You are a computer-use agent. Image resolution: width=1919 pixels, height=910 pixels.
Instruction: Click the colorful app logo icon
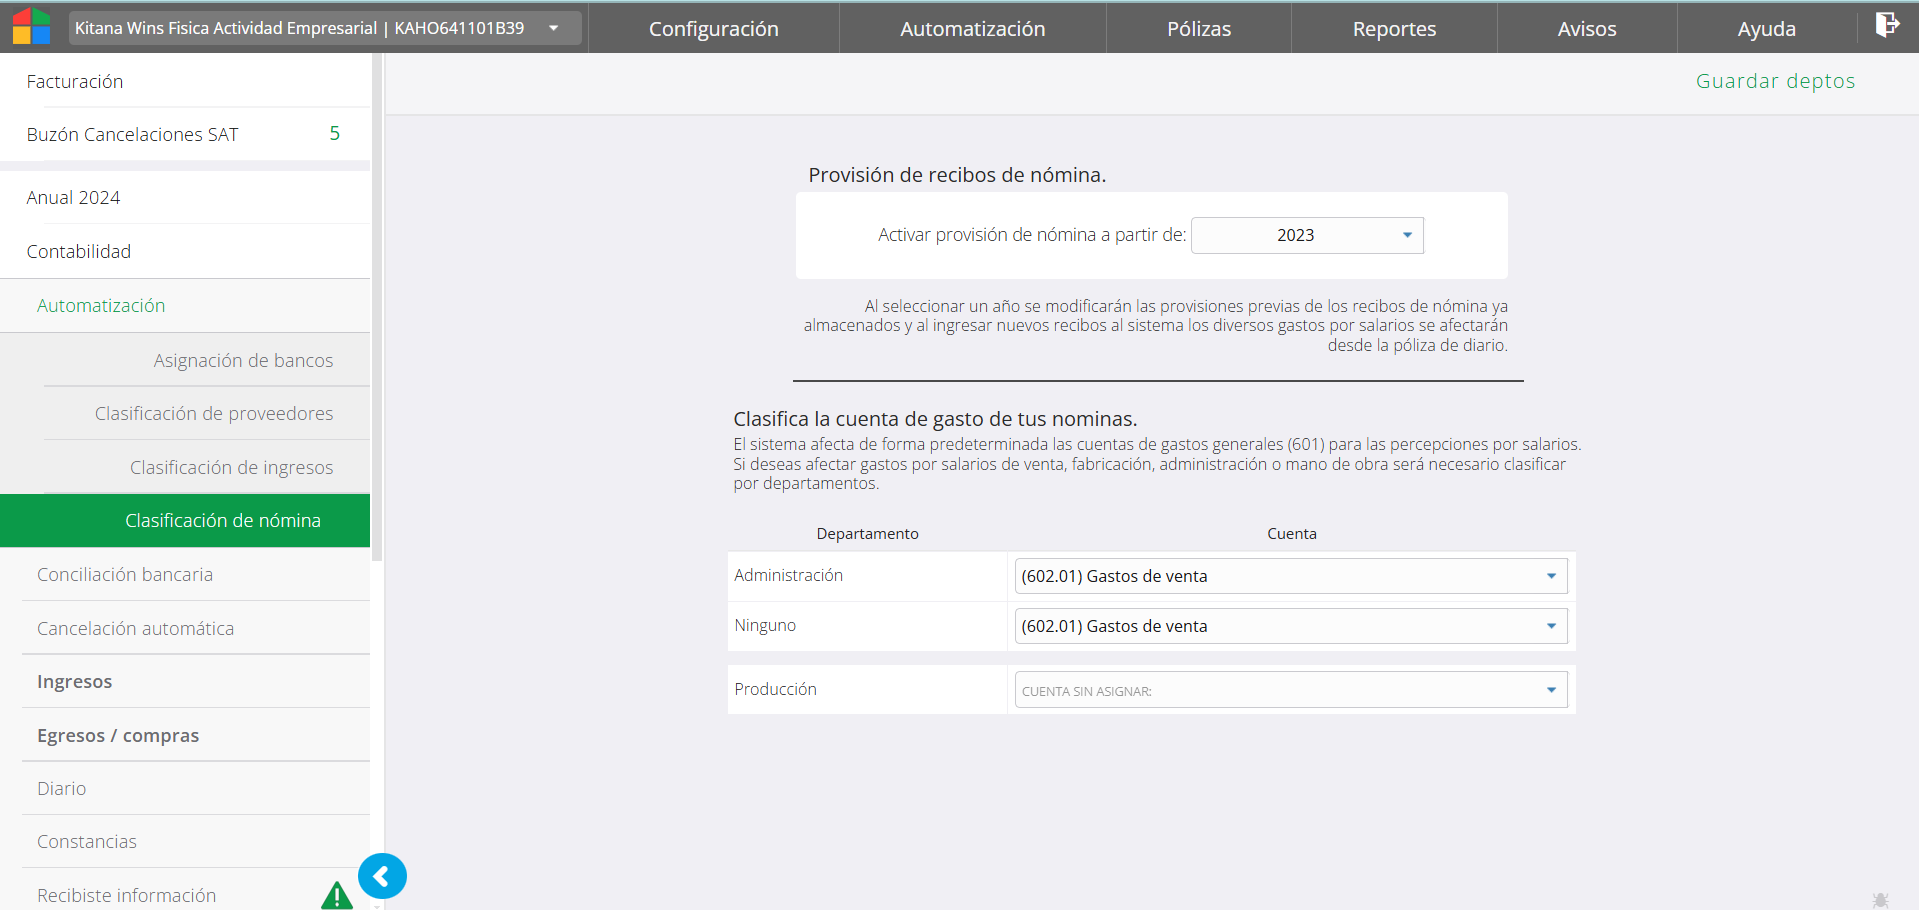point(31,27)
